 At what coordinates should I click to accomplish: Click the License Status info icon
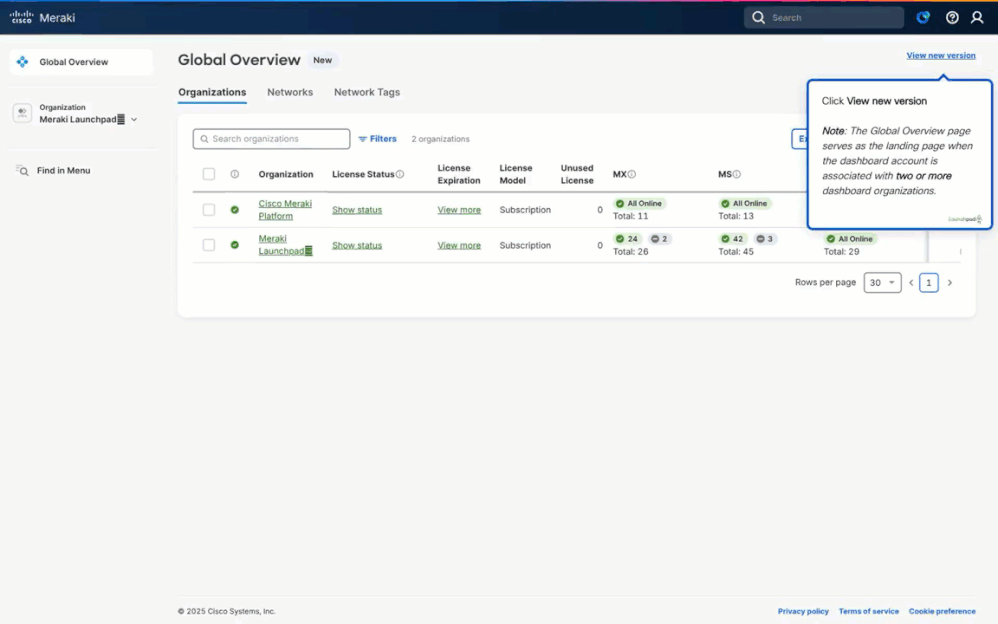[x=399, y=173]
